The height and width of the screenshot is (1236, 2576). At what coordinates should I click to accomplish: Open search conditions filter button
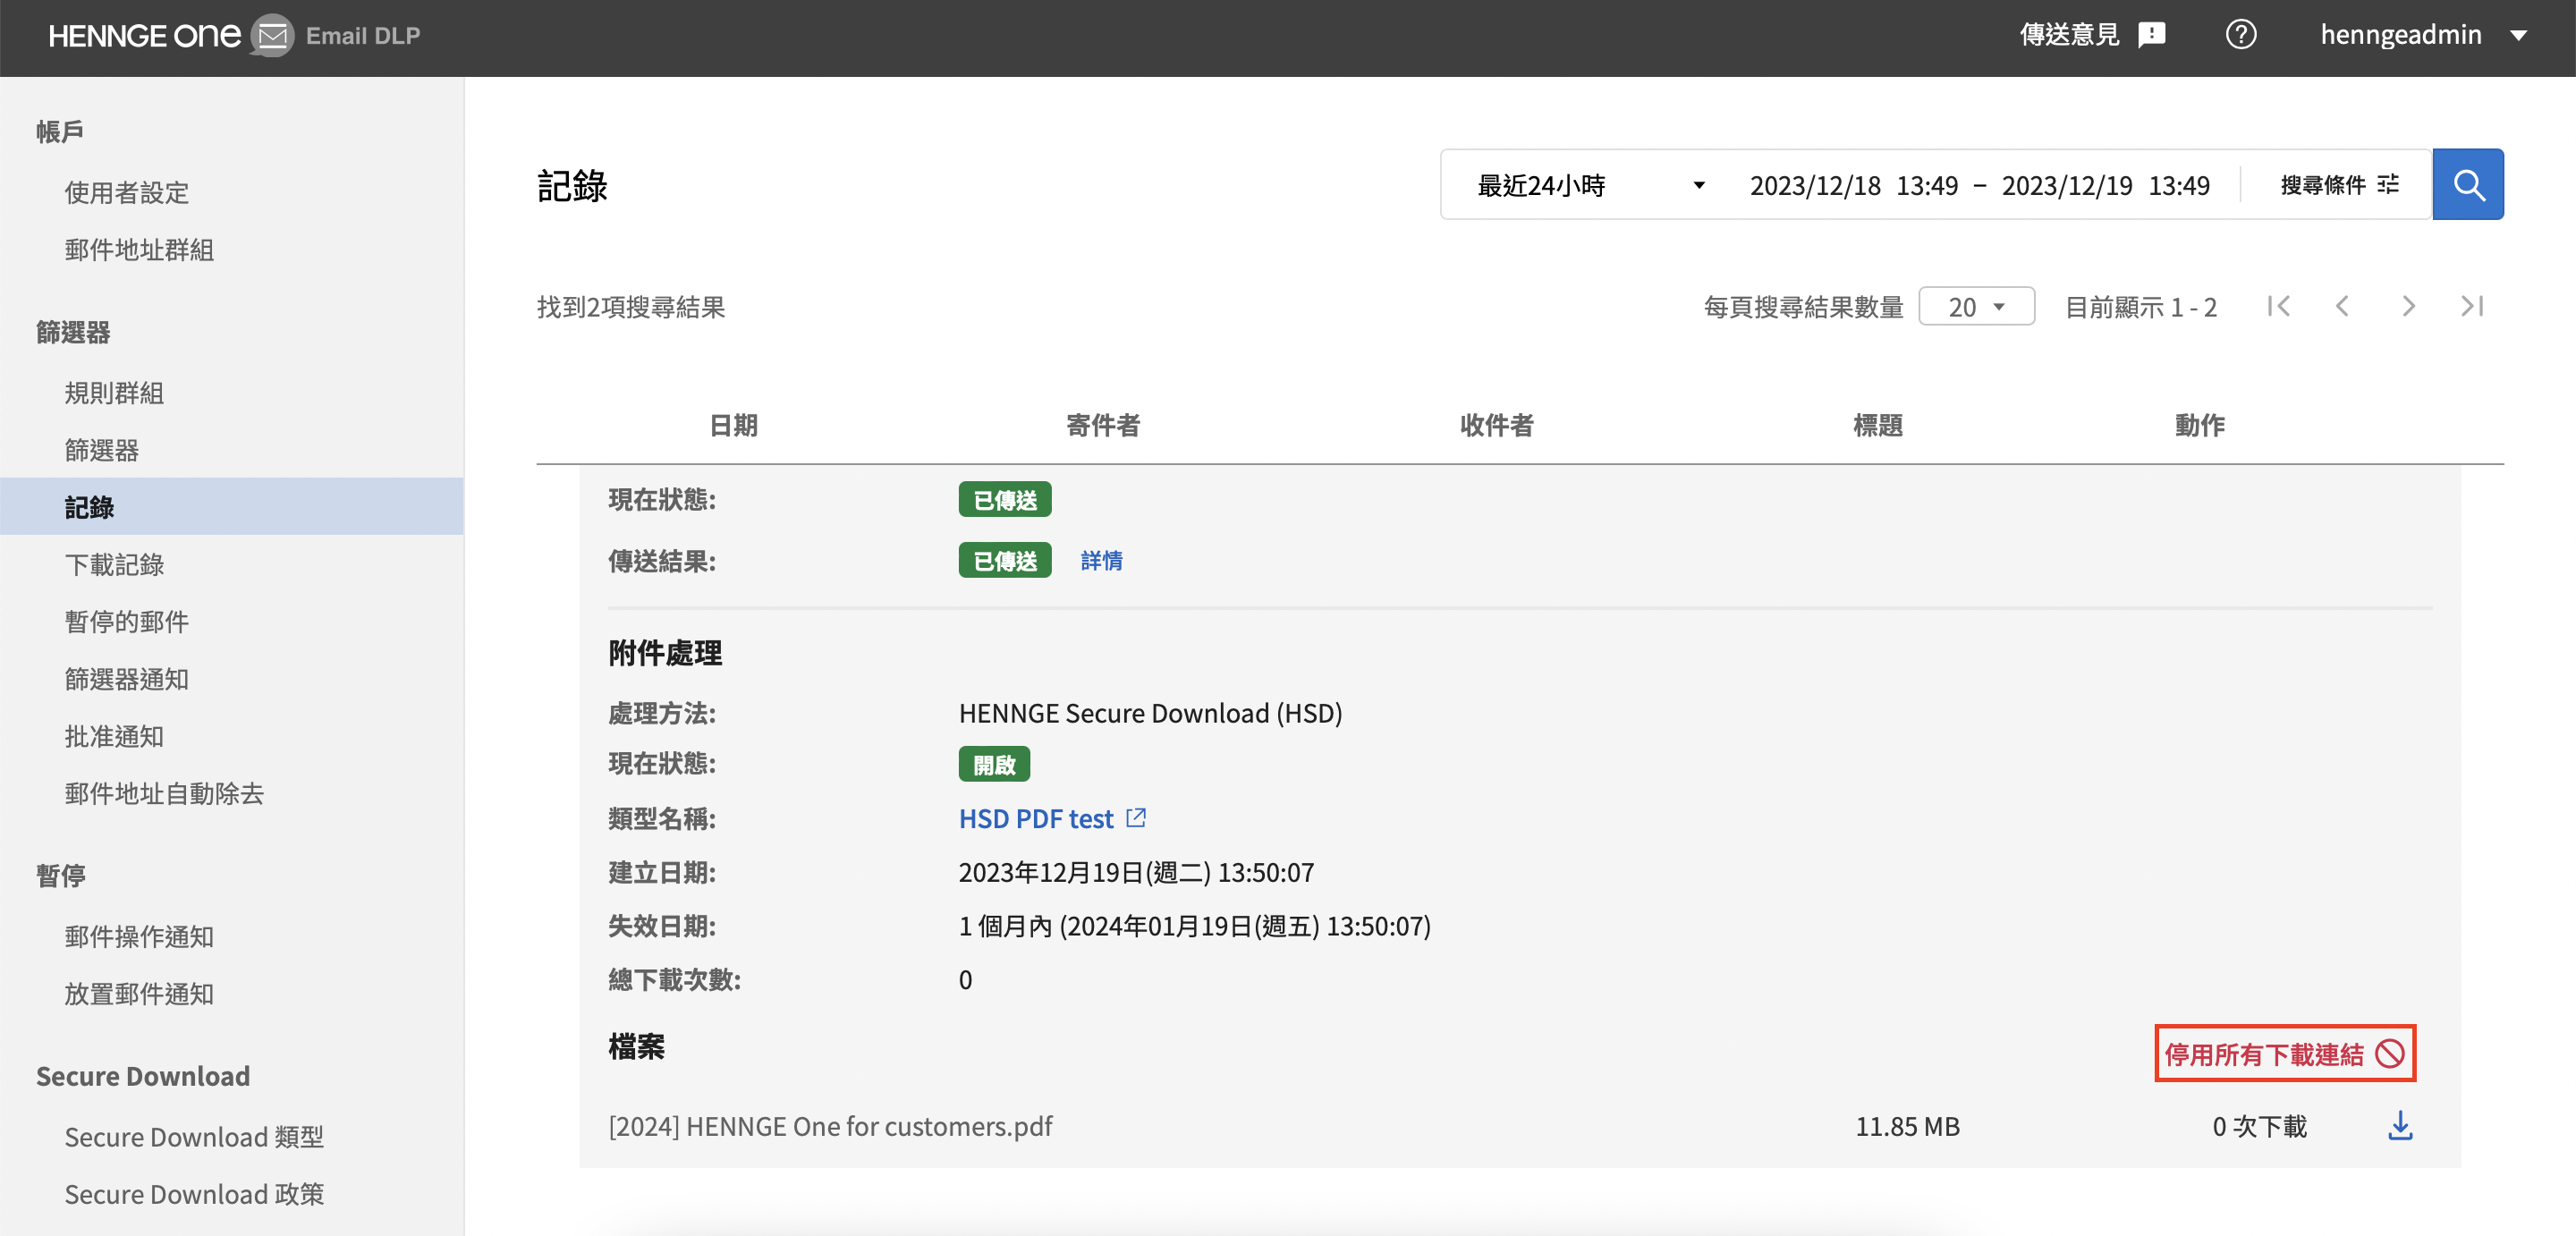pyautogui.click(x=2339, y=185)
